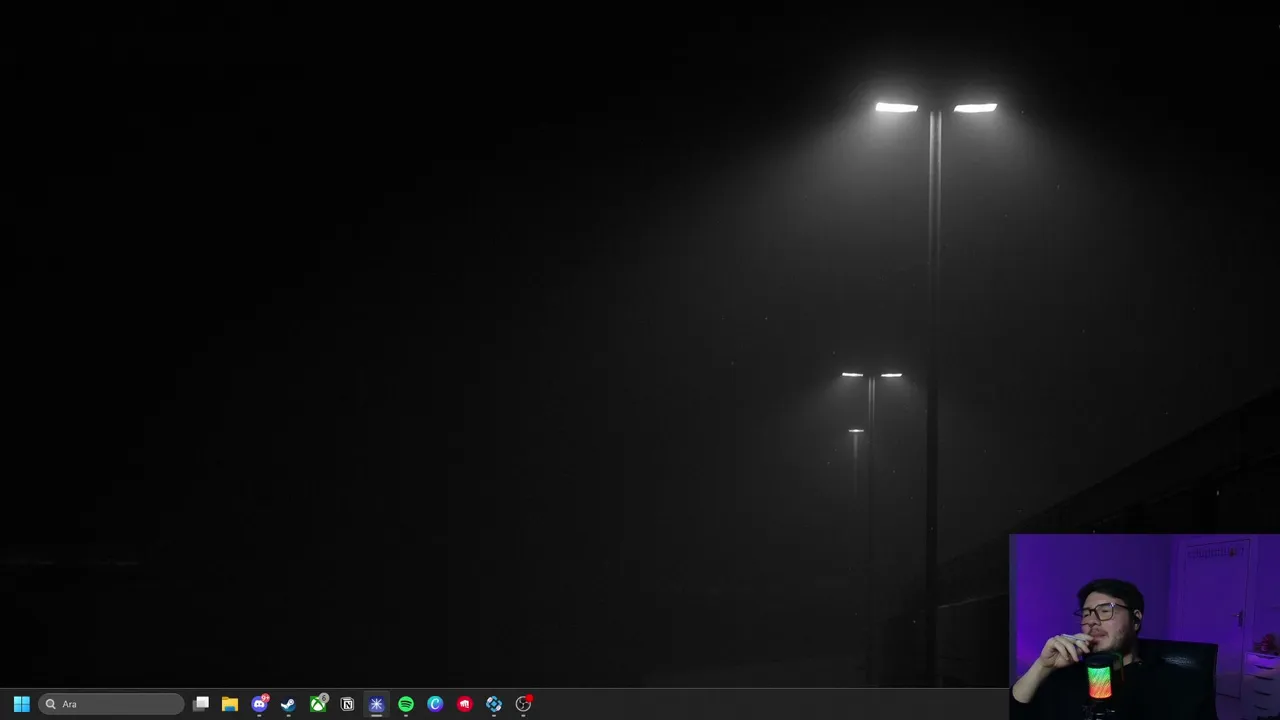
Task: Click the Ara search box
Action: (111, 704)
